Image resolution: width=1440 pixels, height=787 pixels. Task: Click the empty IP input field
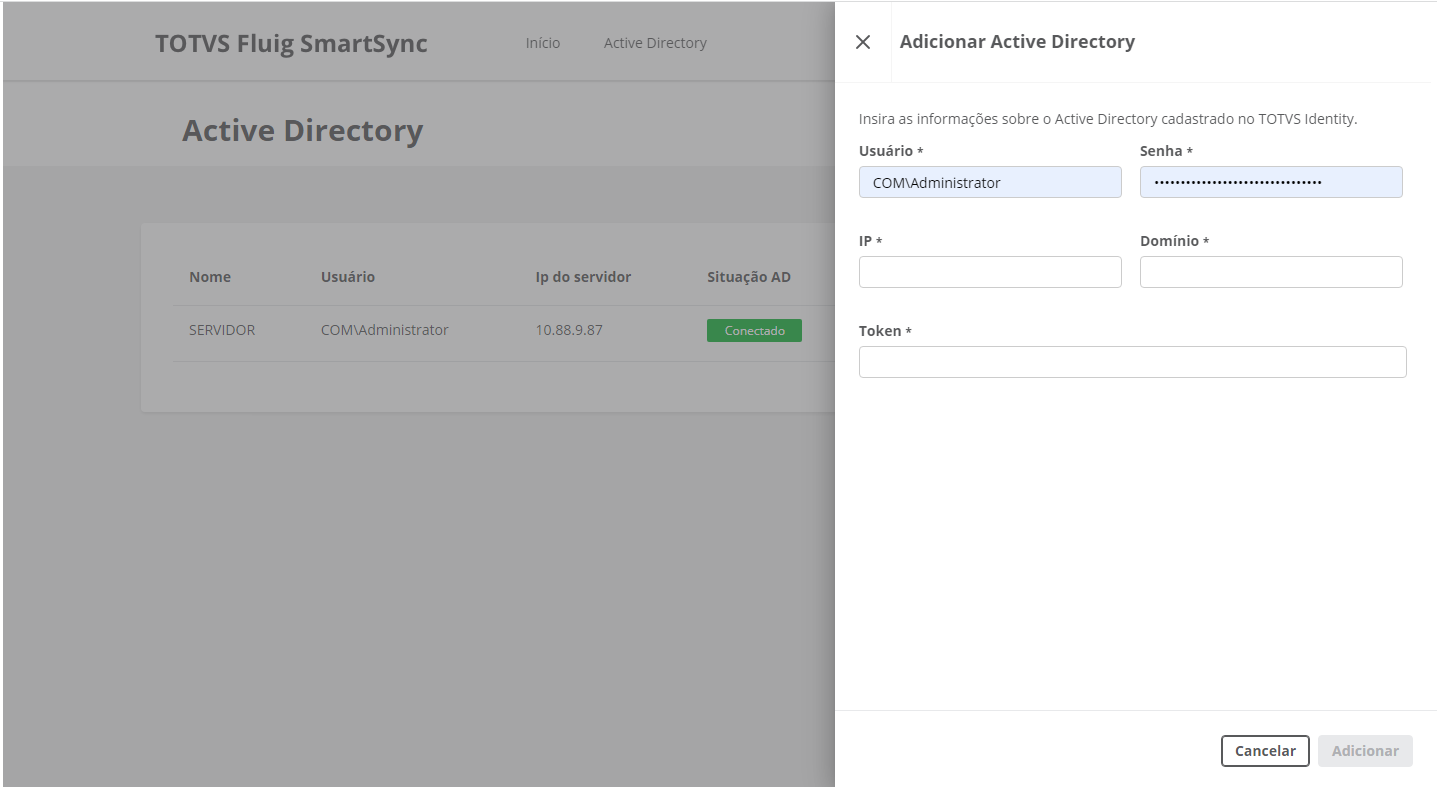(x=990, y=272)
